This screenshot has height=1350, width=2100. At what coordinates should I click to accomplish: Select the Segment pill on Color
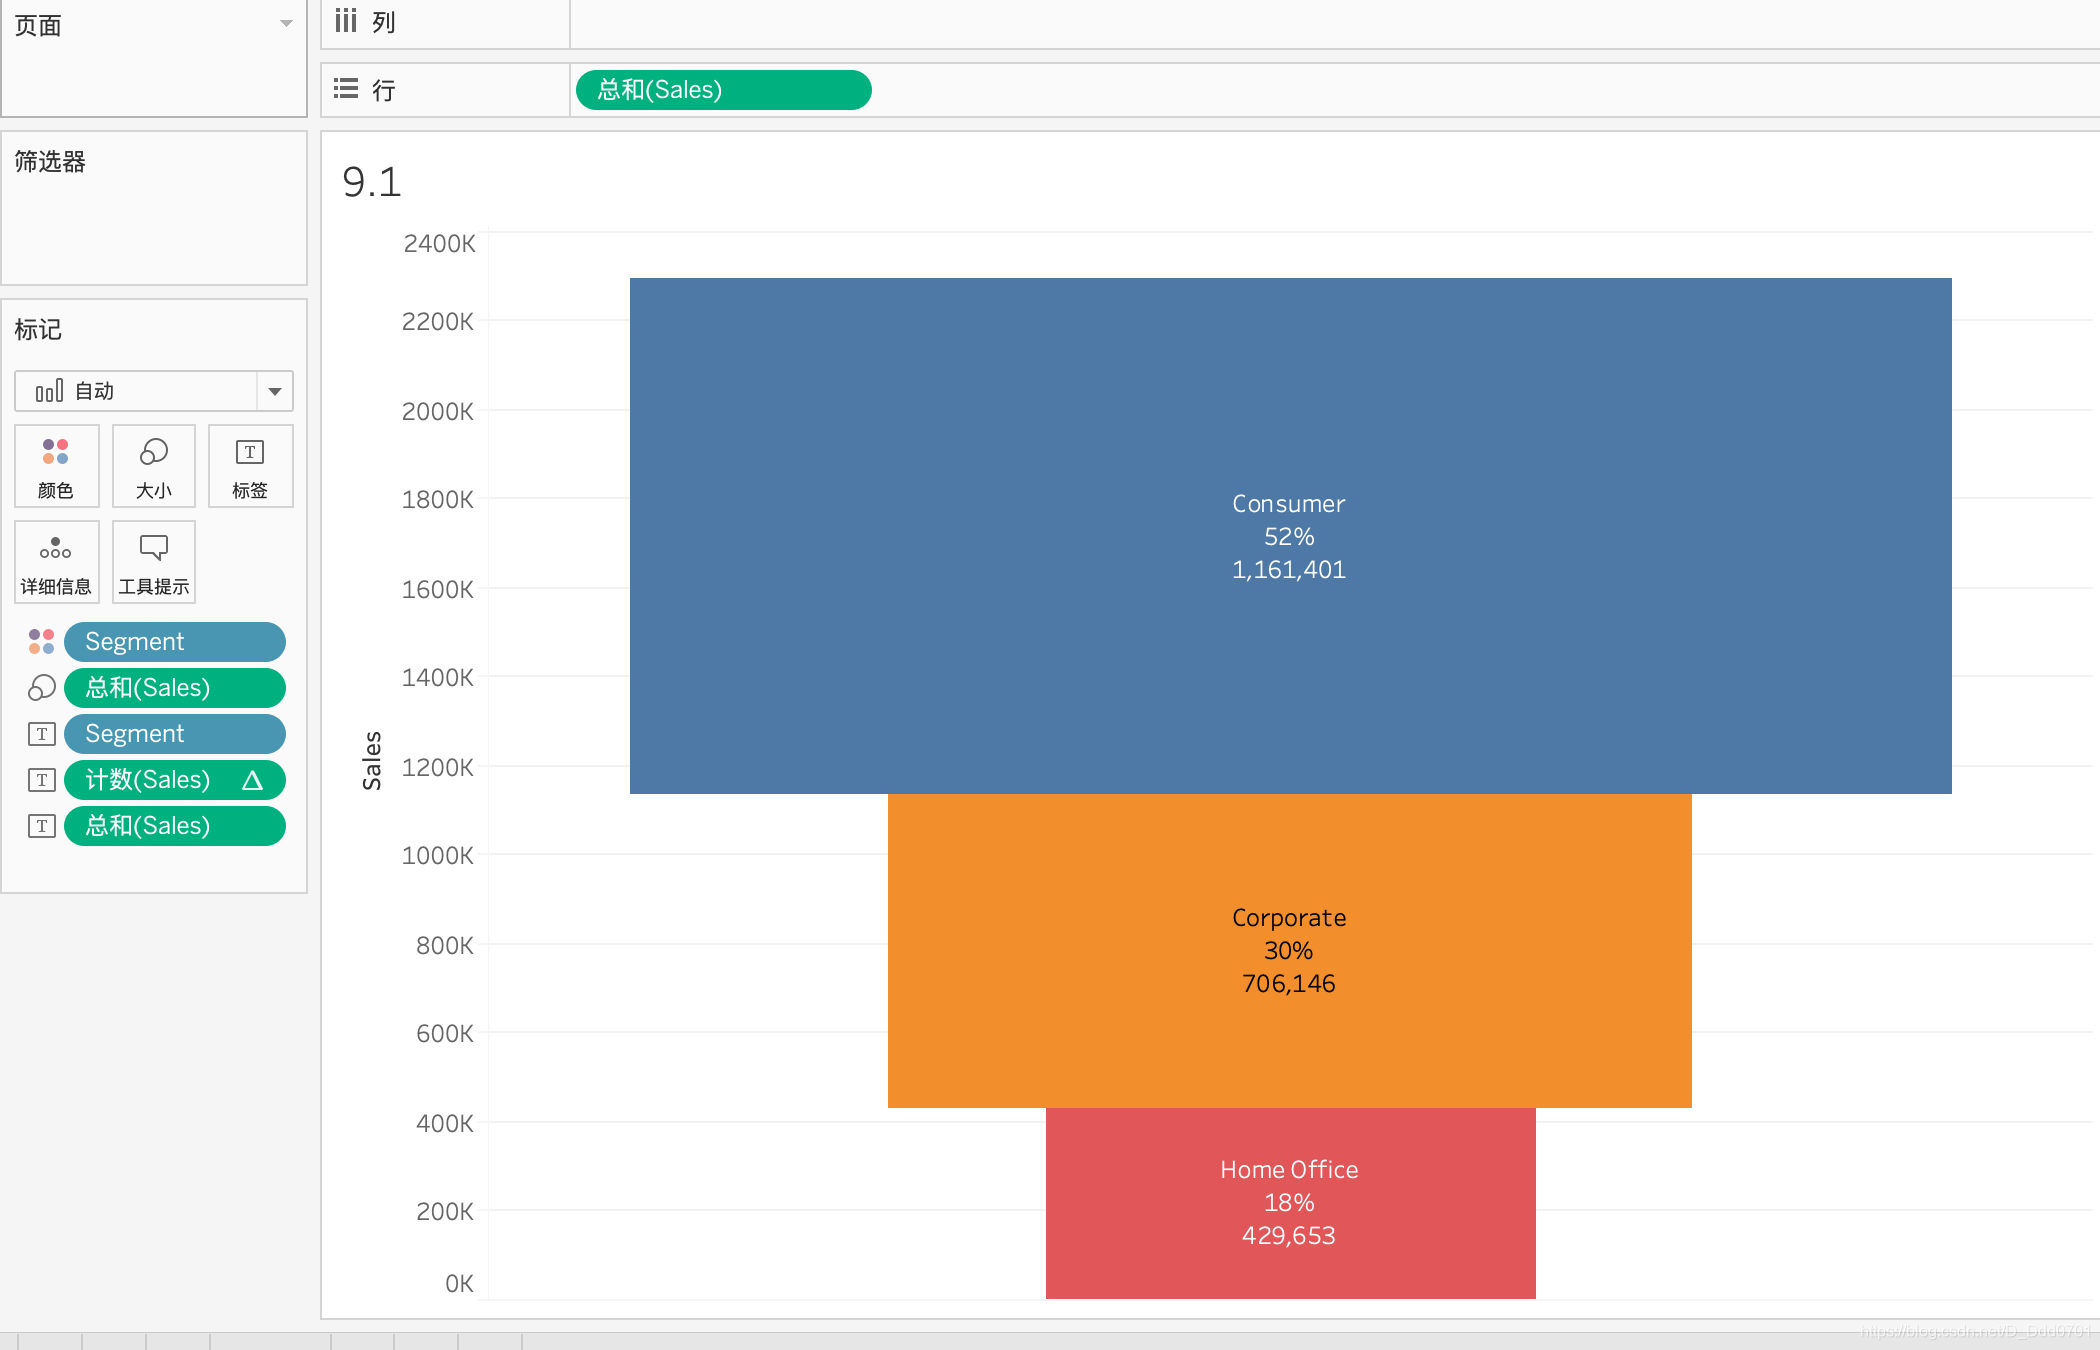(175, 642)
